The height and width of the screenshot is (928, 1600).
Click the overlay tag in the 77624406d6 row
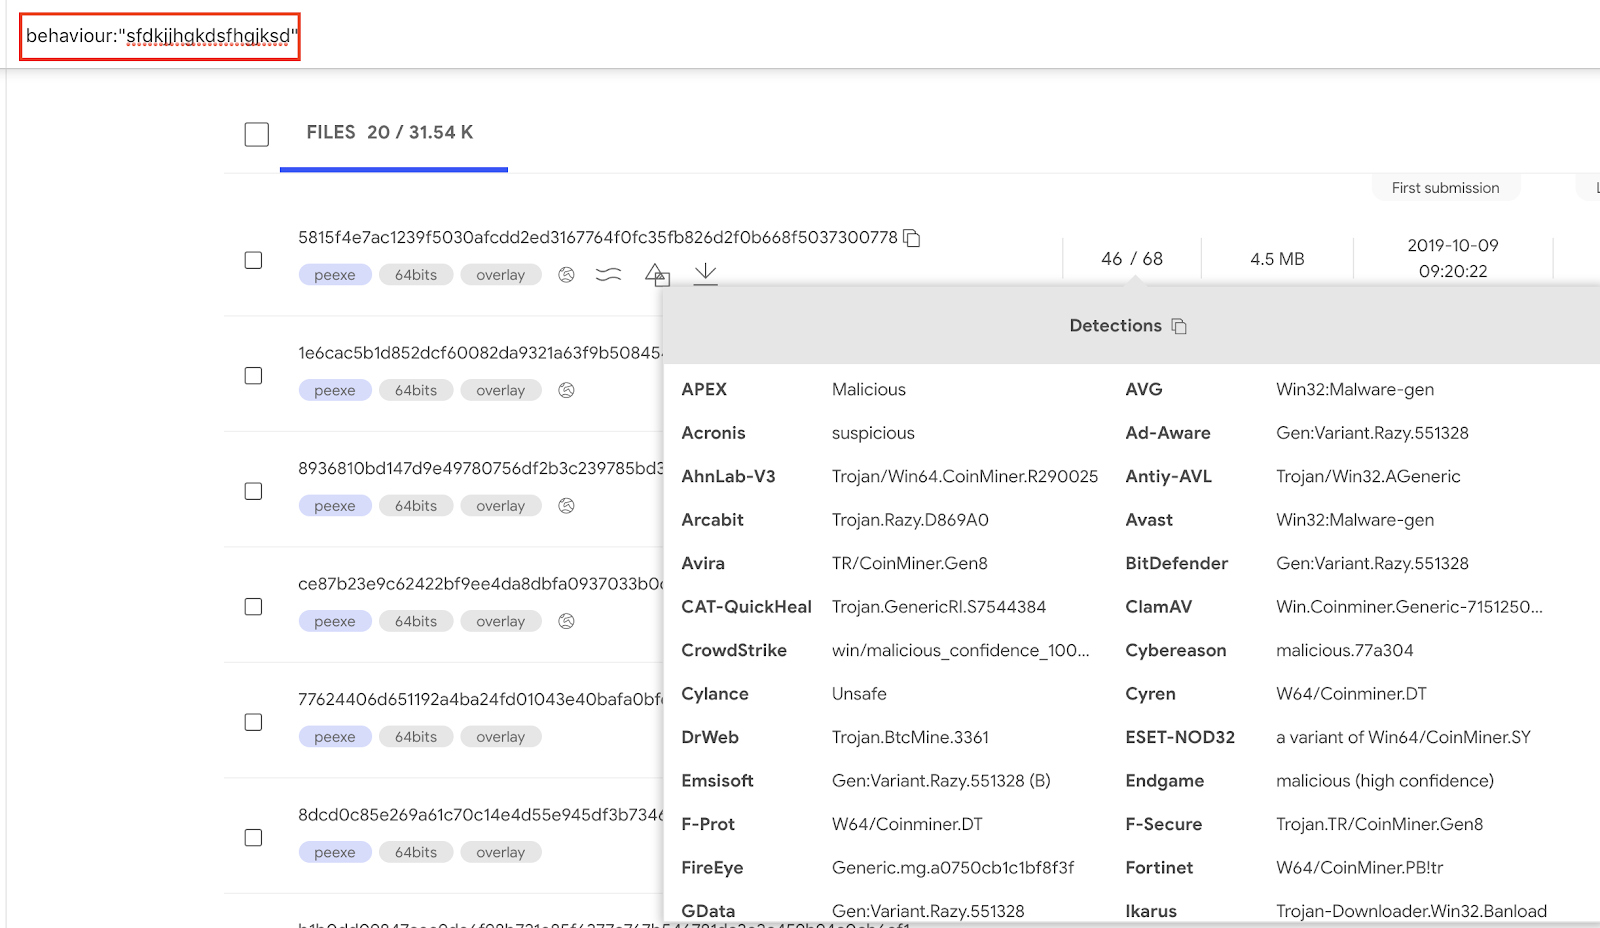pyautogui.click(x=501, y=737)
